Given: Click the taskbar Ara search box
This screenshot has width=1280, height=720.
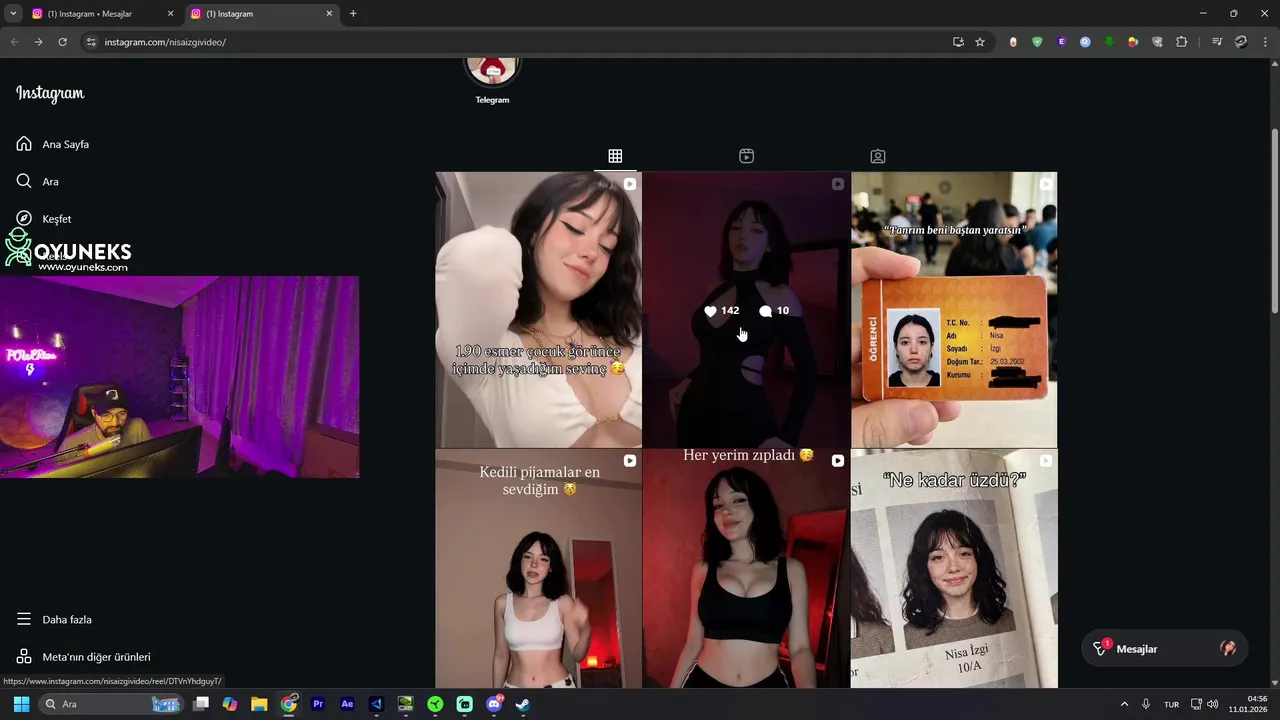Looking at the screenshot, I should (x=111, y=704).
